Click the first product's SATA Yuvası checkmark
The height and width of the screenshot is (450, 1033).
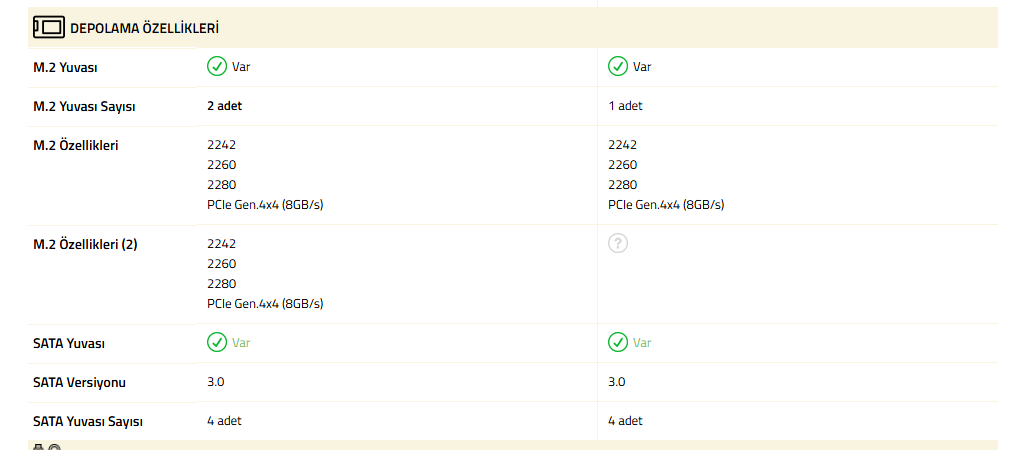coord(217,343)
